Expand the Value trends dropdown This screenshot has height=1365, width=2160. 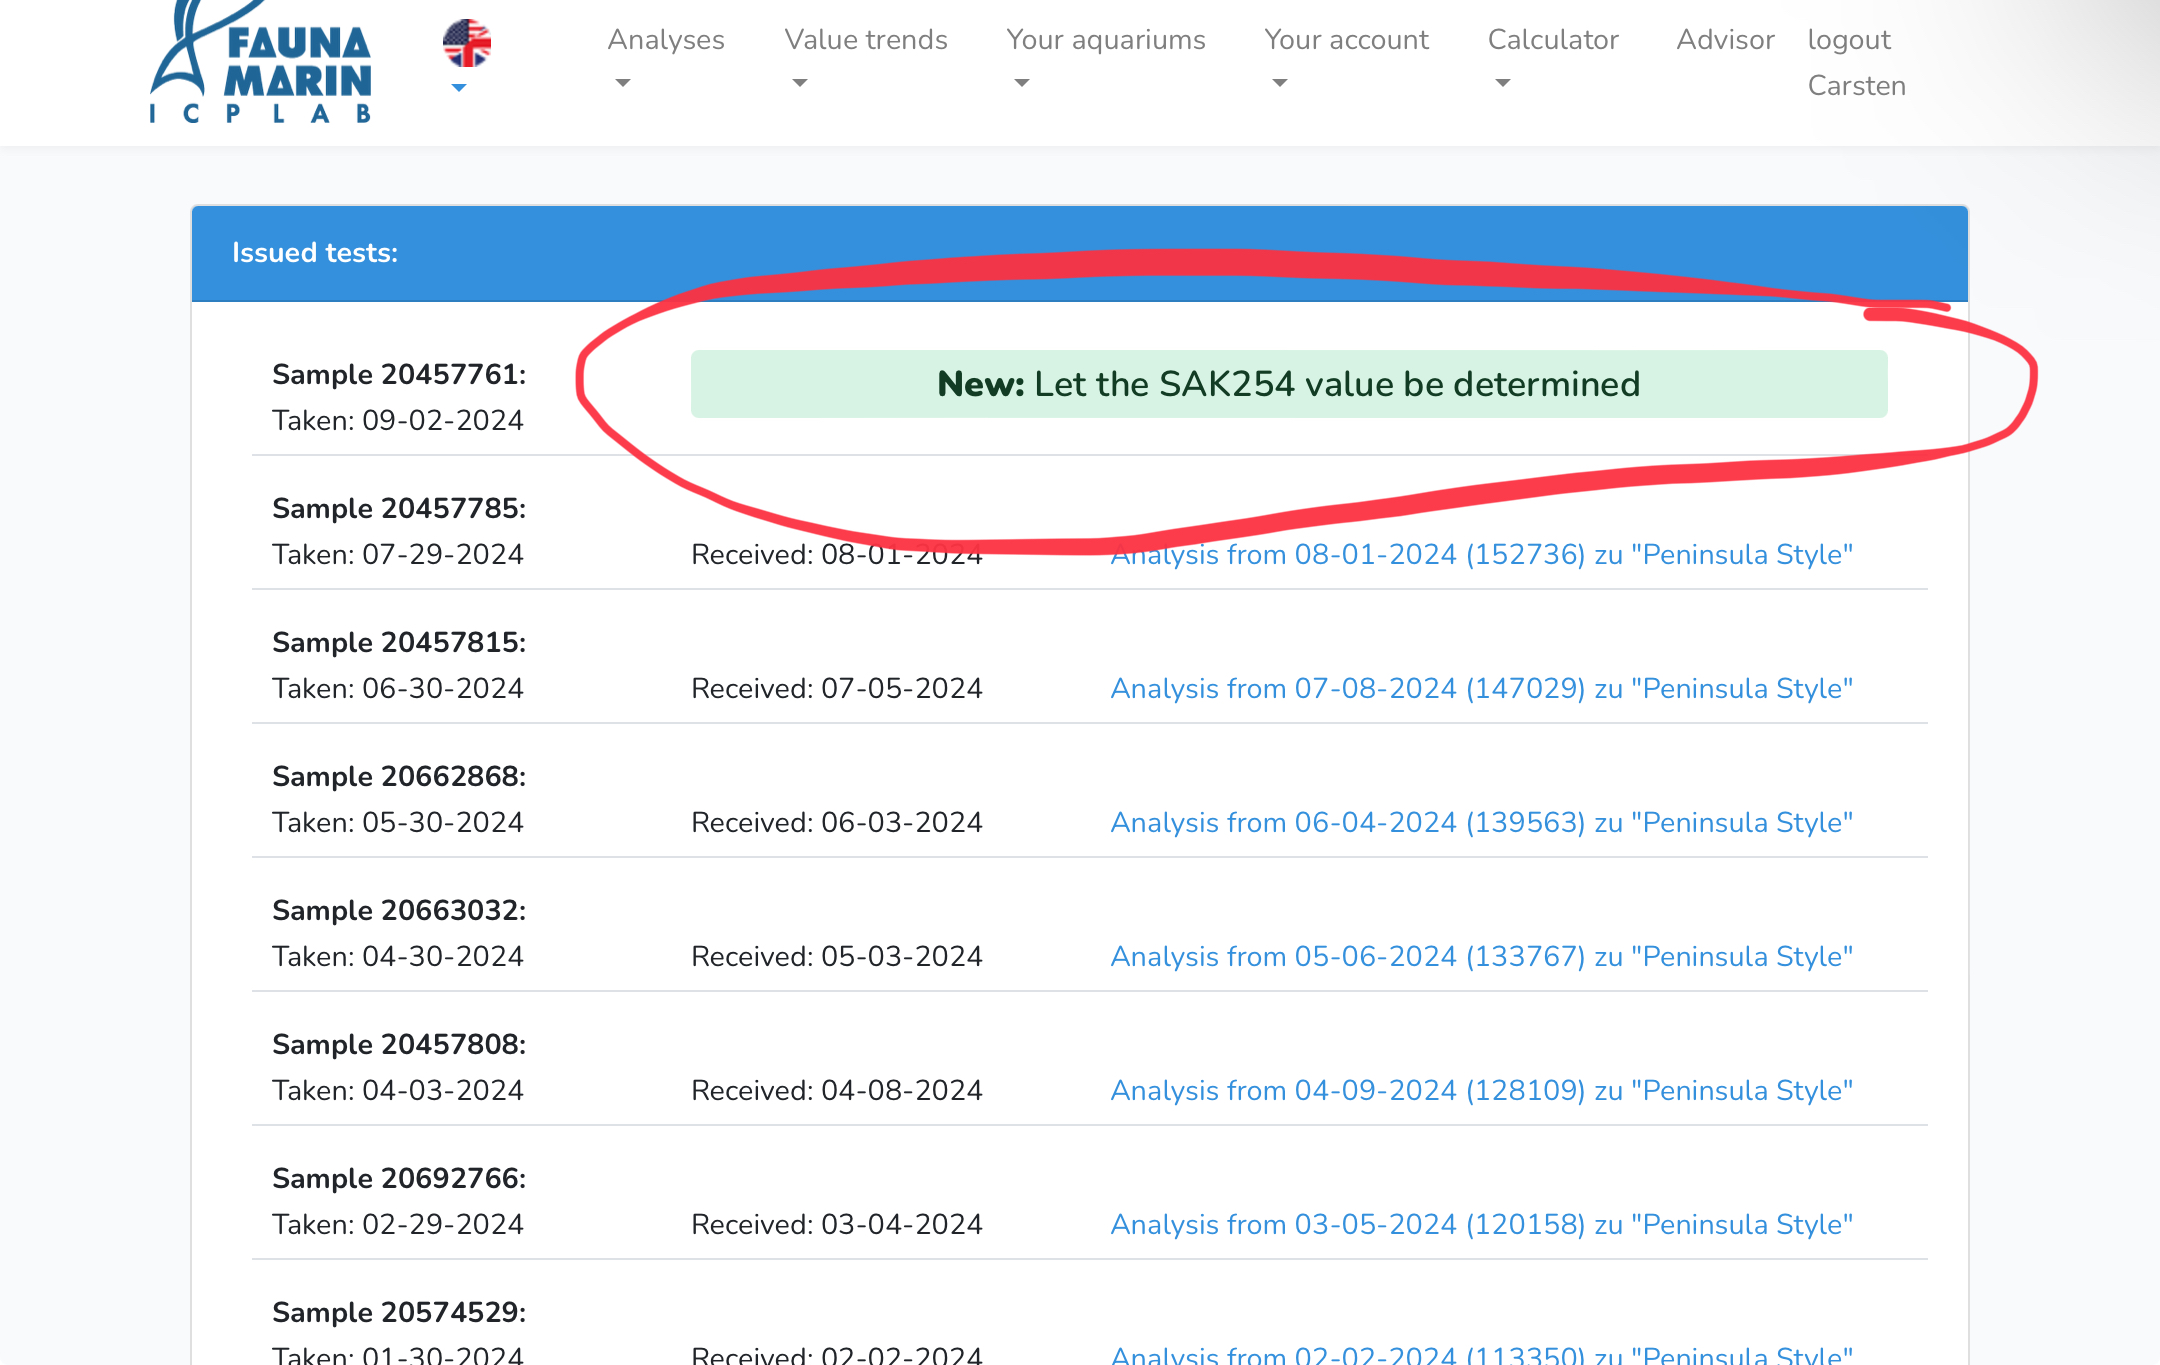pos(865,40)
